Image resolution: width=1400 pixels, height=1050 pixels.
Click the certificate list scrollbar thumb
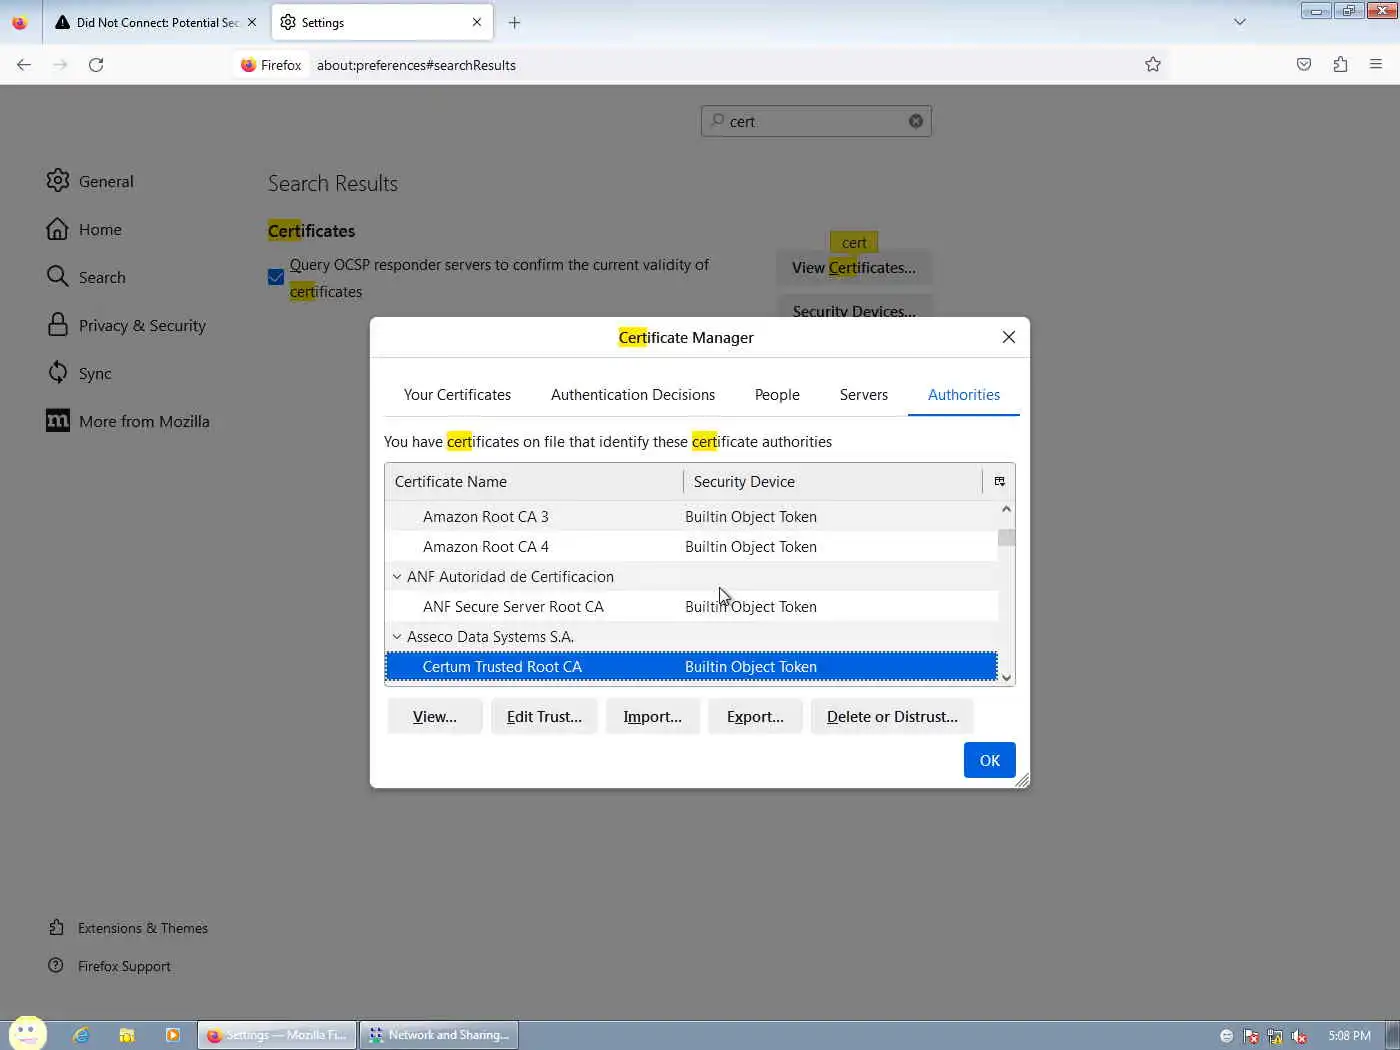(1007, 538)
